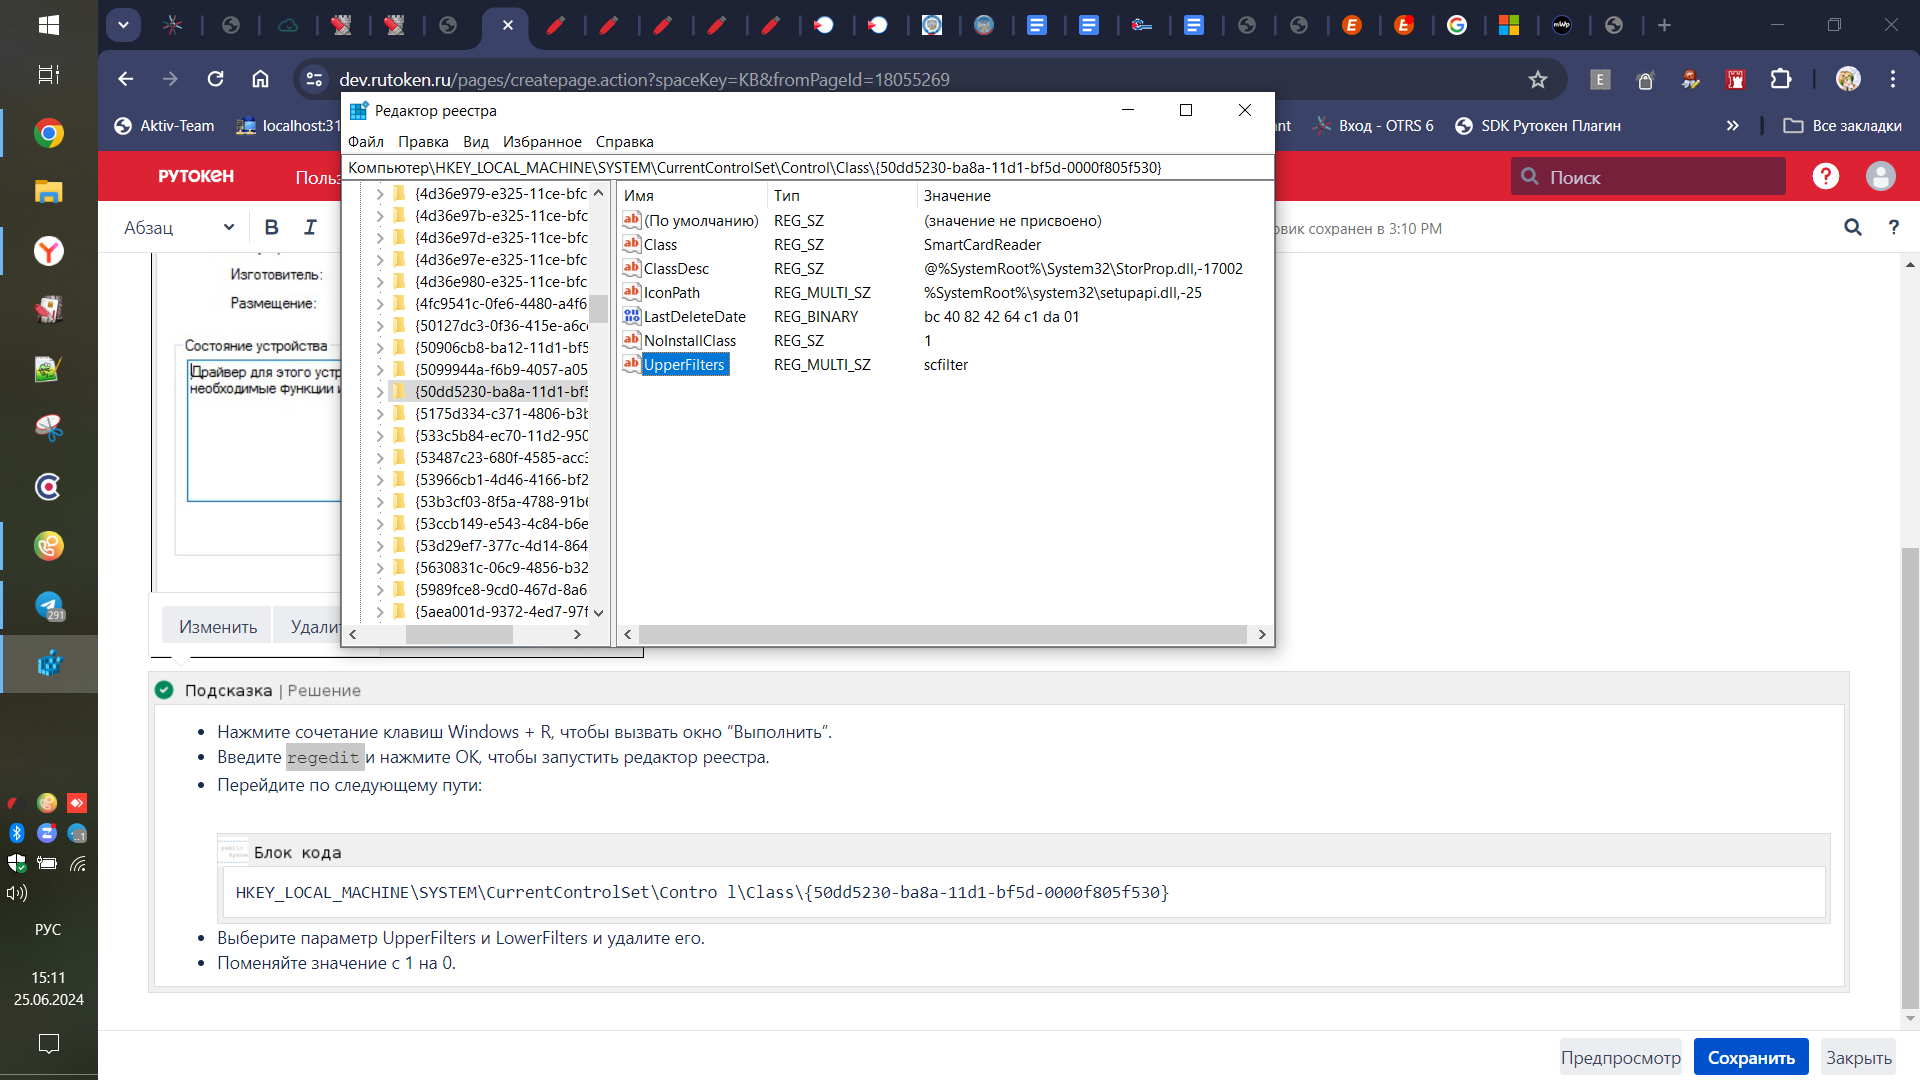Select the UpperFilters registry value
This screenshot has height=1080, width=1920.
(684, 364)
